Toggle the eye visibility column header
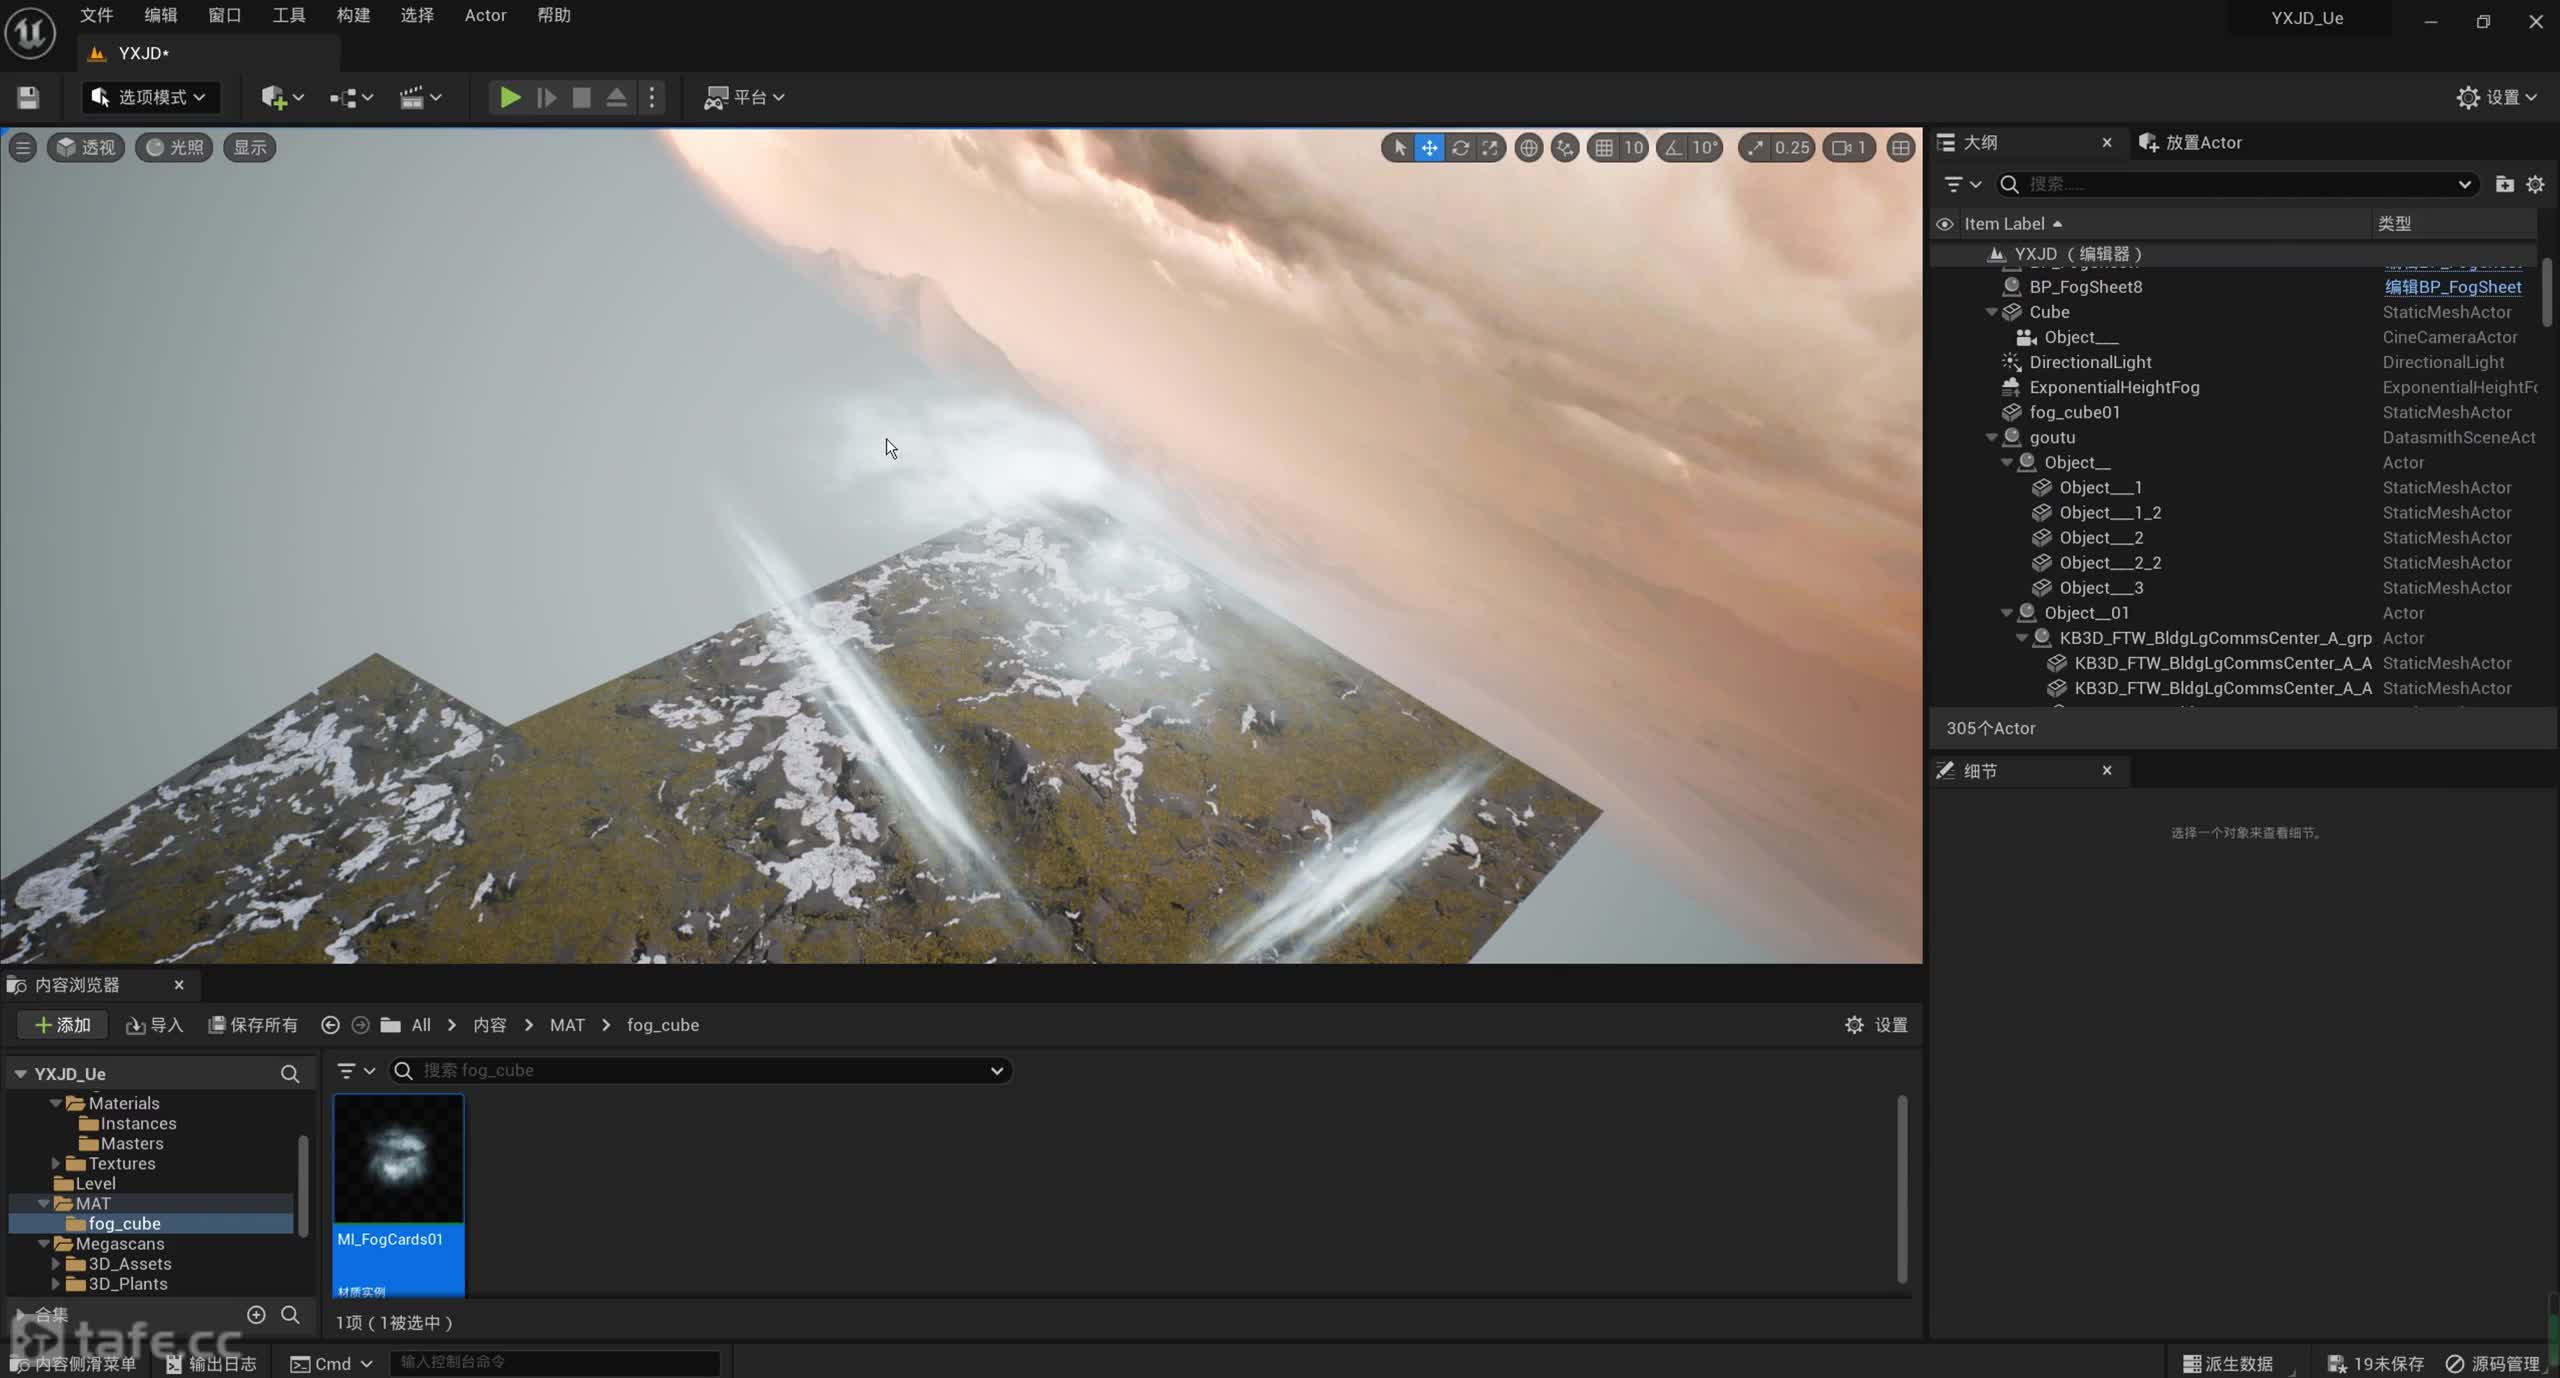 pyautogui.click(x=1944, y=224)
